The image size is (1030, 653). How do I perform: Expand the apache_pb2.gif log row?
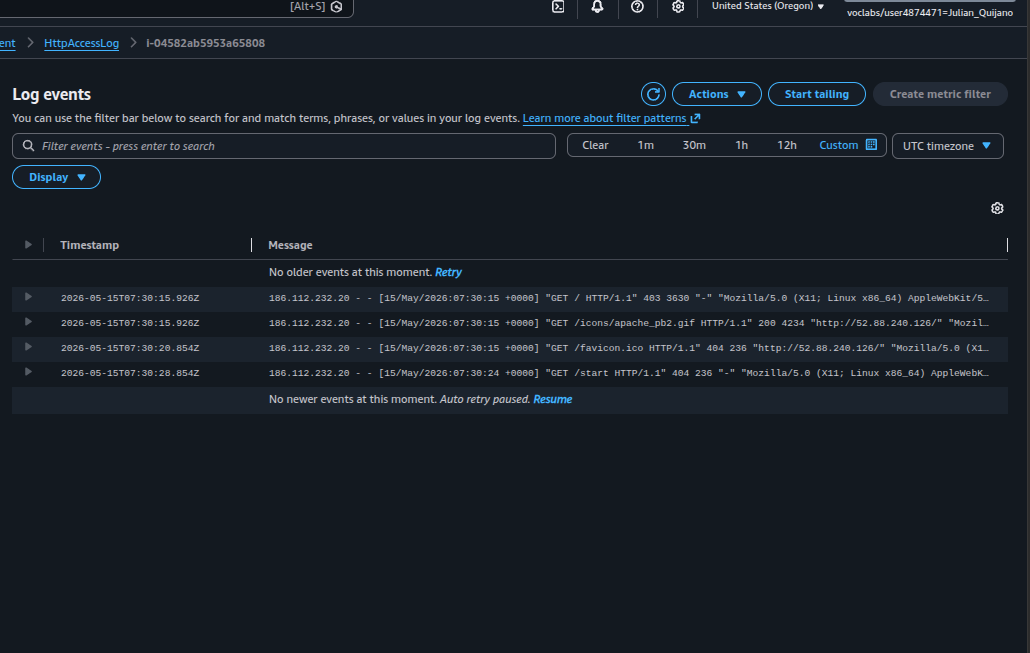28,322
